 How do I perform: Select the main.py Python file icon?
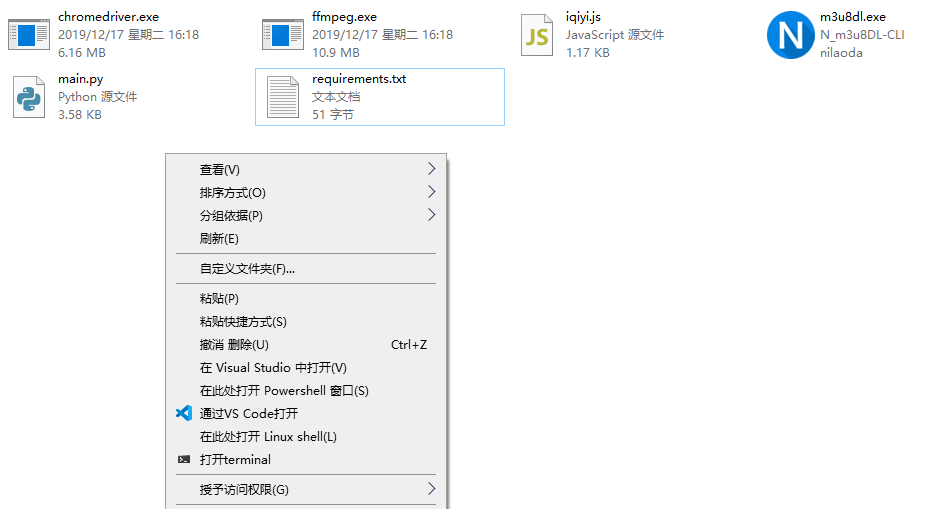point(28,97)
